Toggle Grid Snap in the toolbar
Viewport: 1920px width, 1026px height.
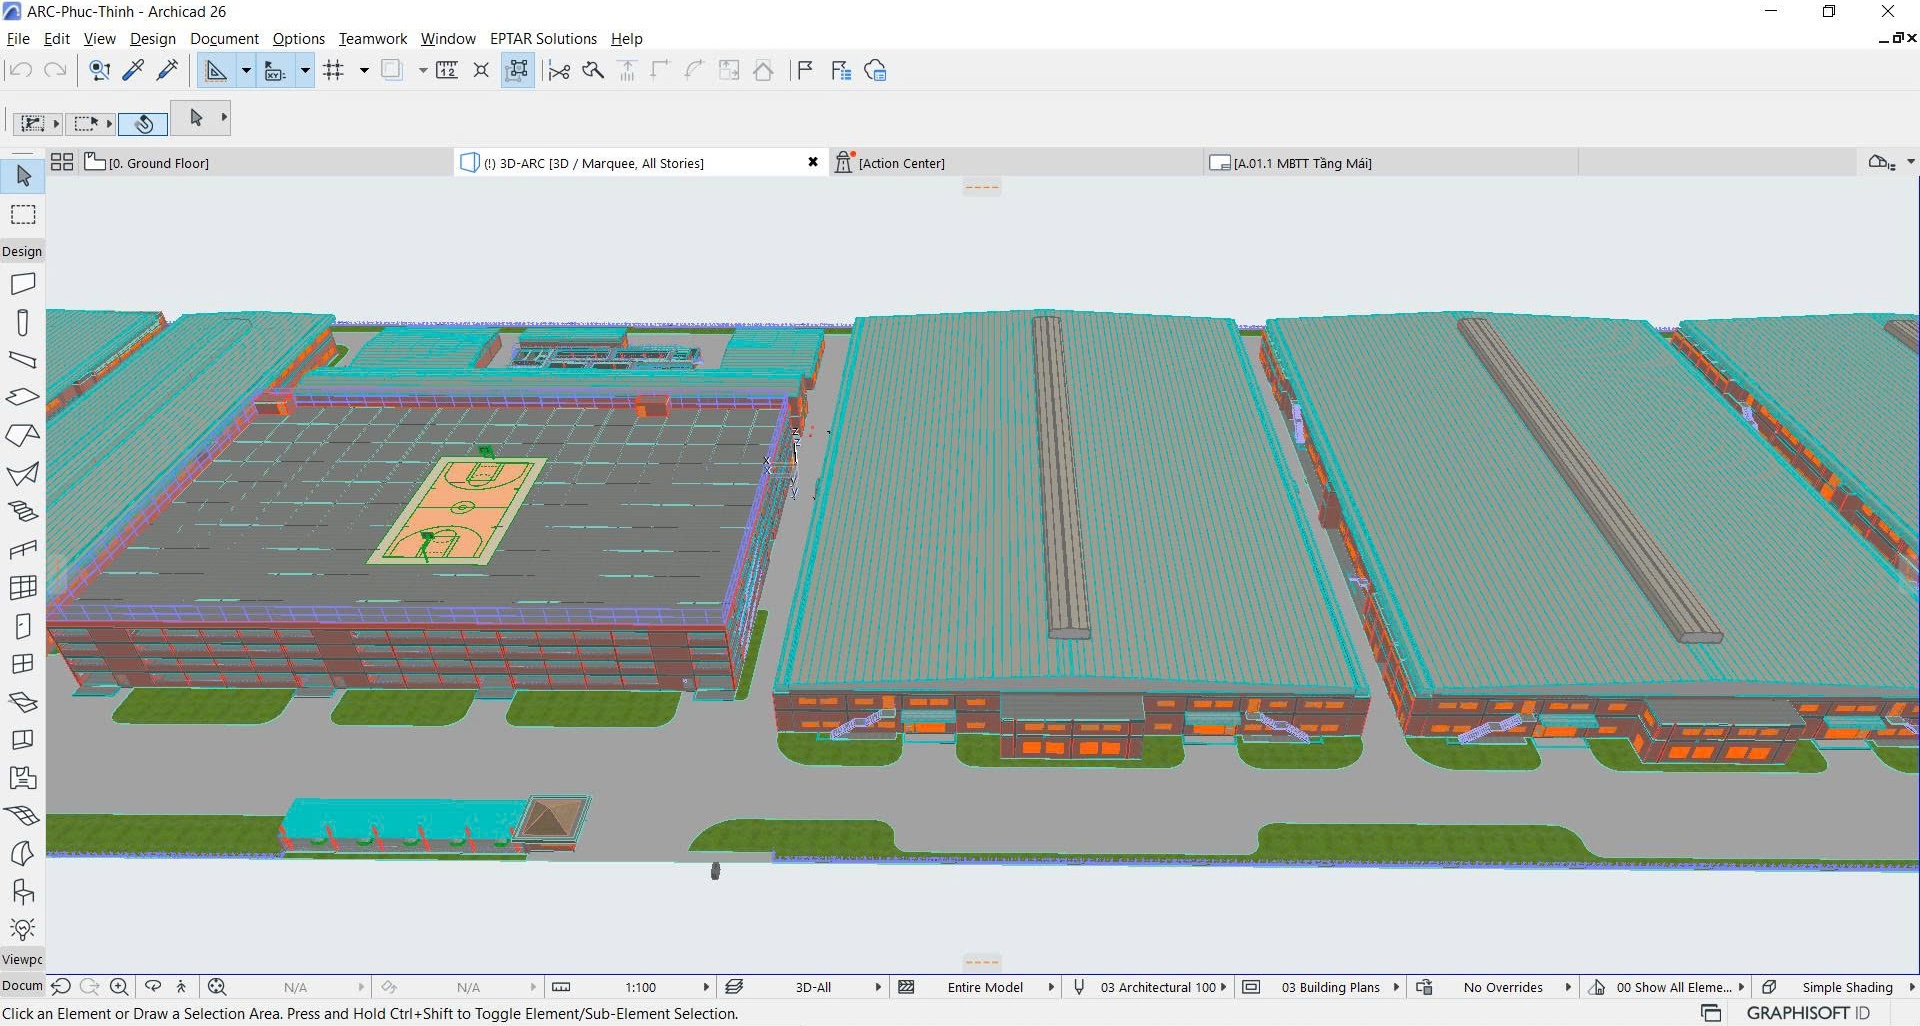click(335, 70)
